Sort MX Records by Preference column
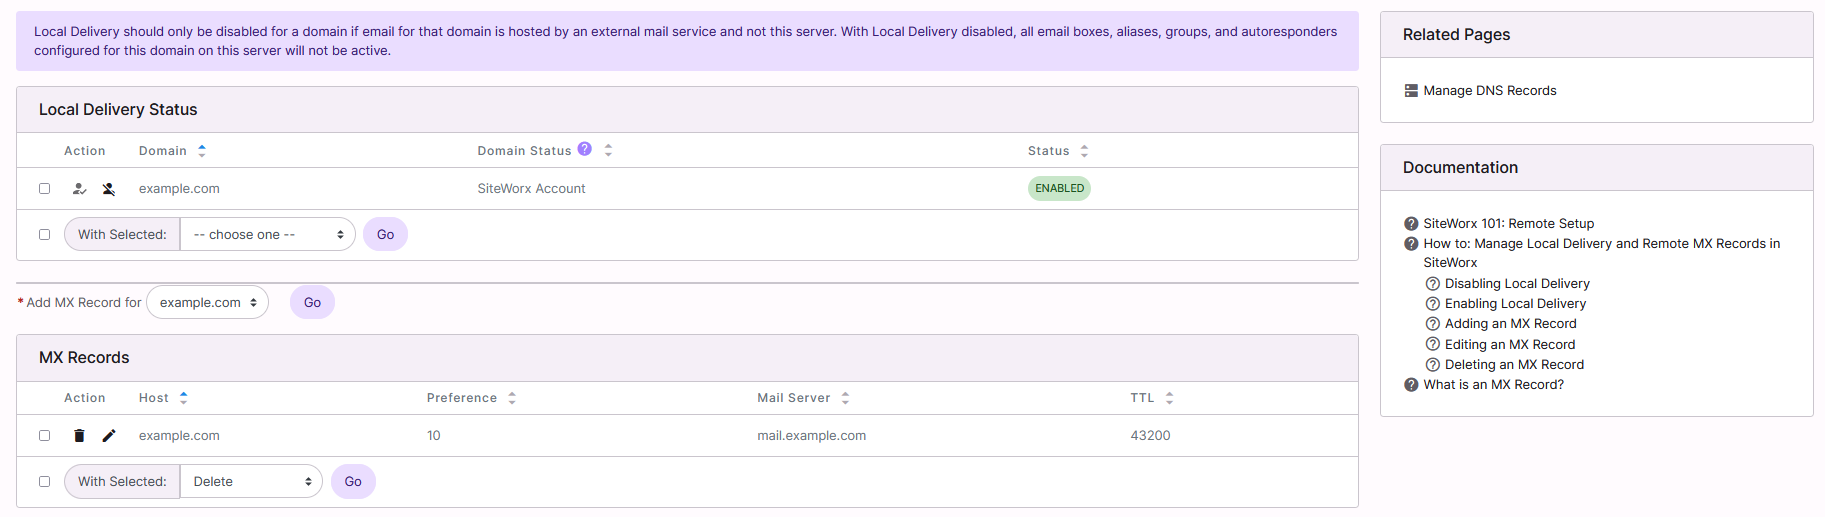 coord(512,398)
